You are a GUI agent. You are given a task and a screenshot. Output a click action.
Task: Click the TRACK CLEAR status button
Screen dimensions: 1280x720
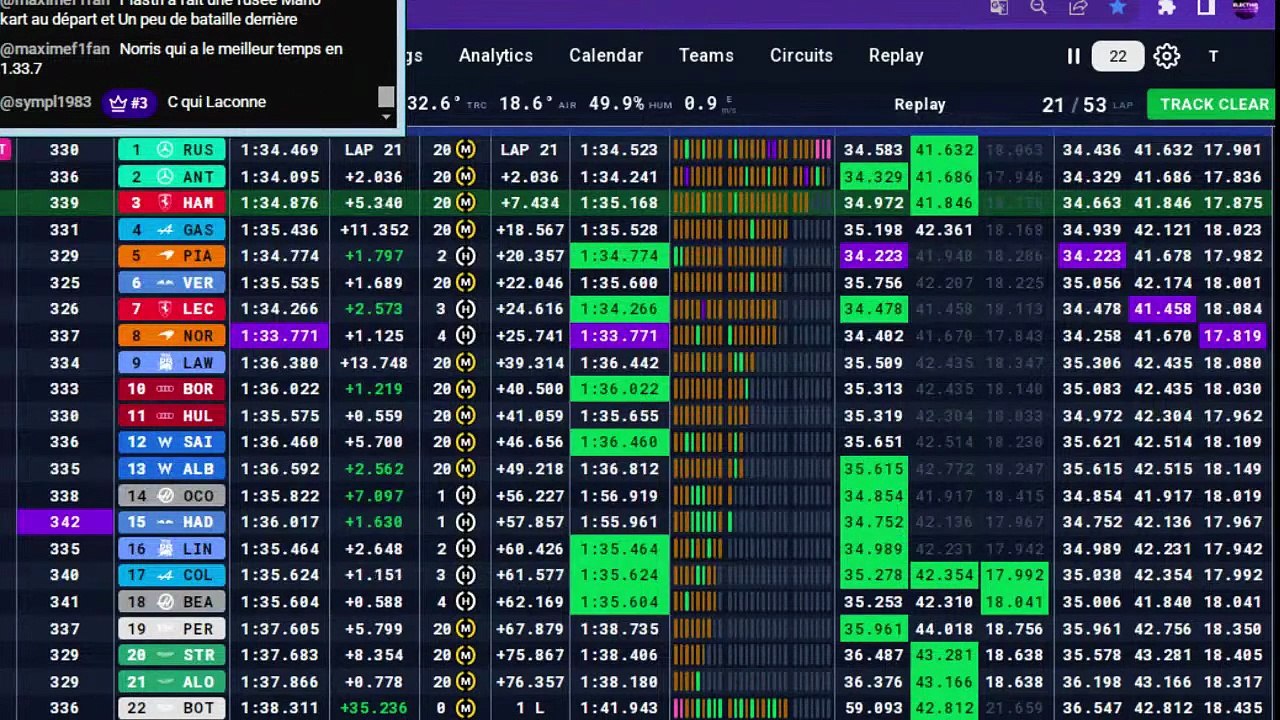(1211, 104)
